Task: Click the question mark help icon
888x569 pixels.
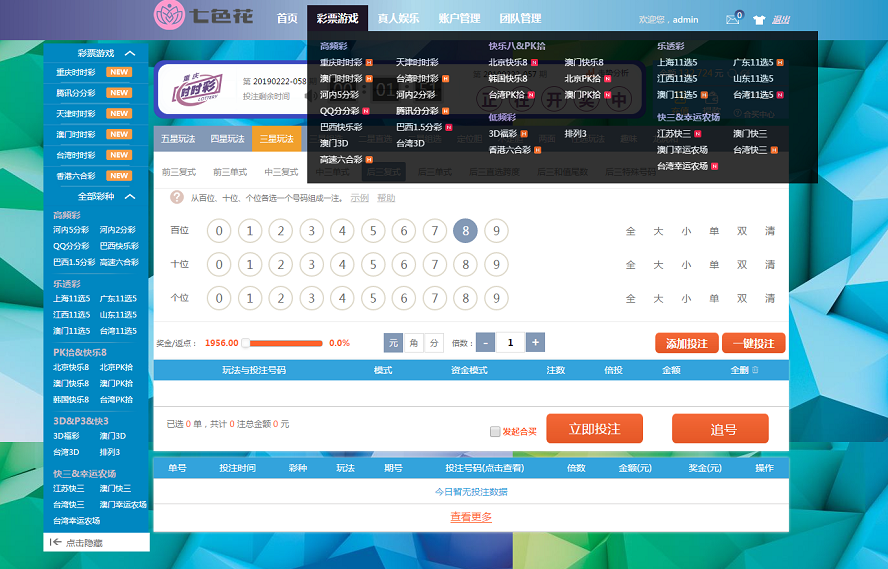Action: (177, 198)
